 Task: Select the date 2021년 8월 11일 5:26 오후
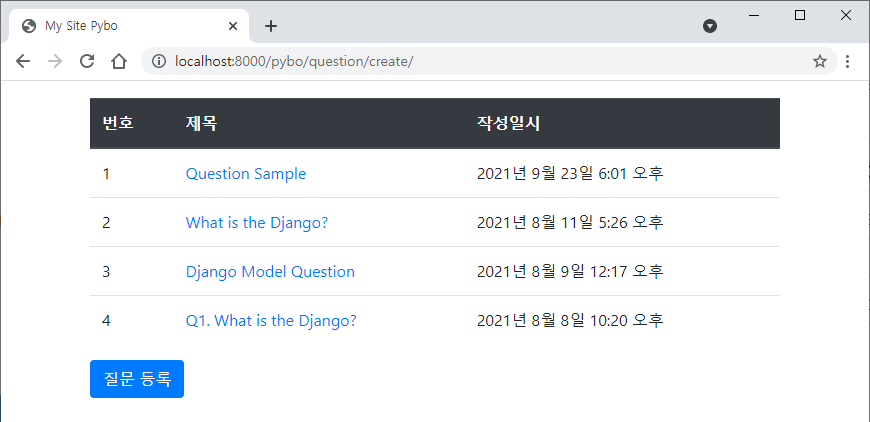point(570,223)
